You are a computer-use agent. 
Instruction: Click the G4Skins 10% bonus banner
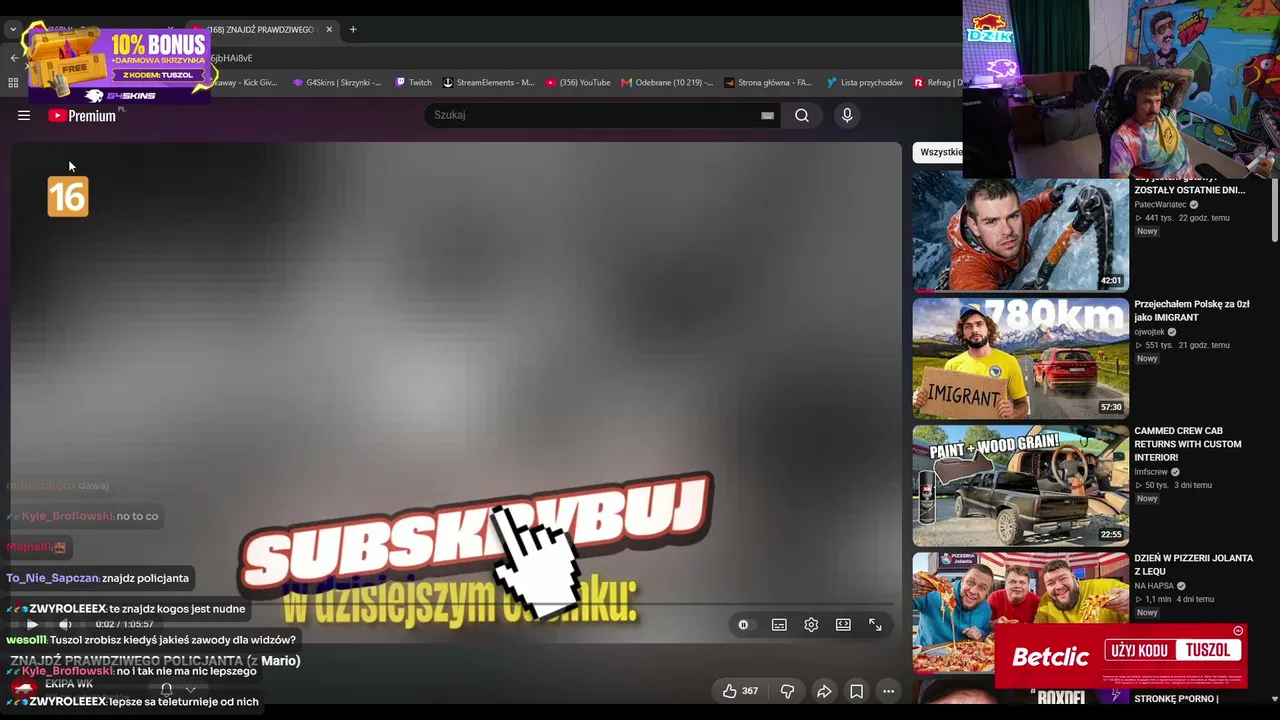tap(118, 63)
